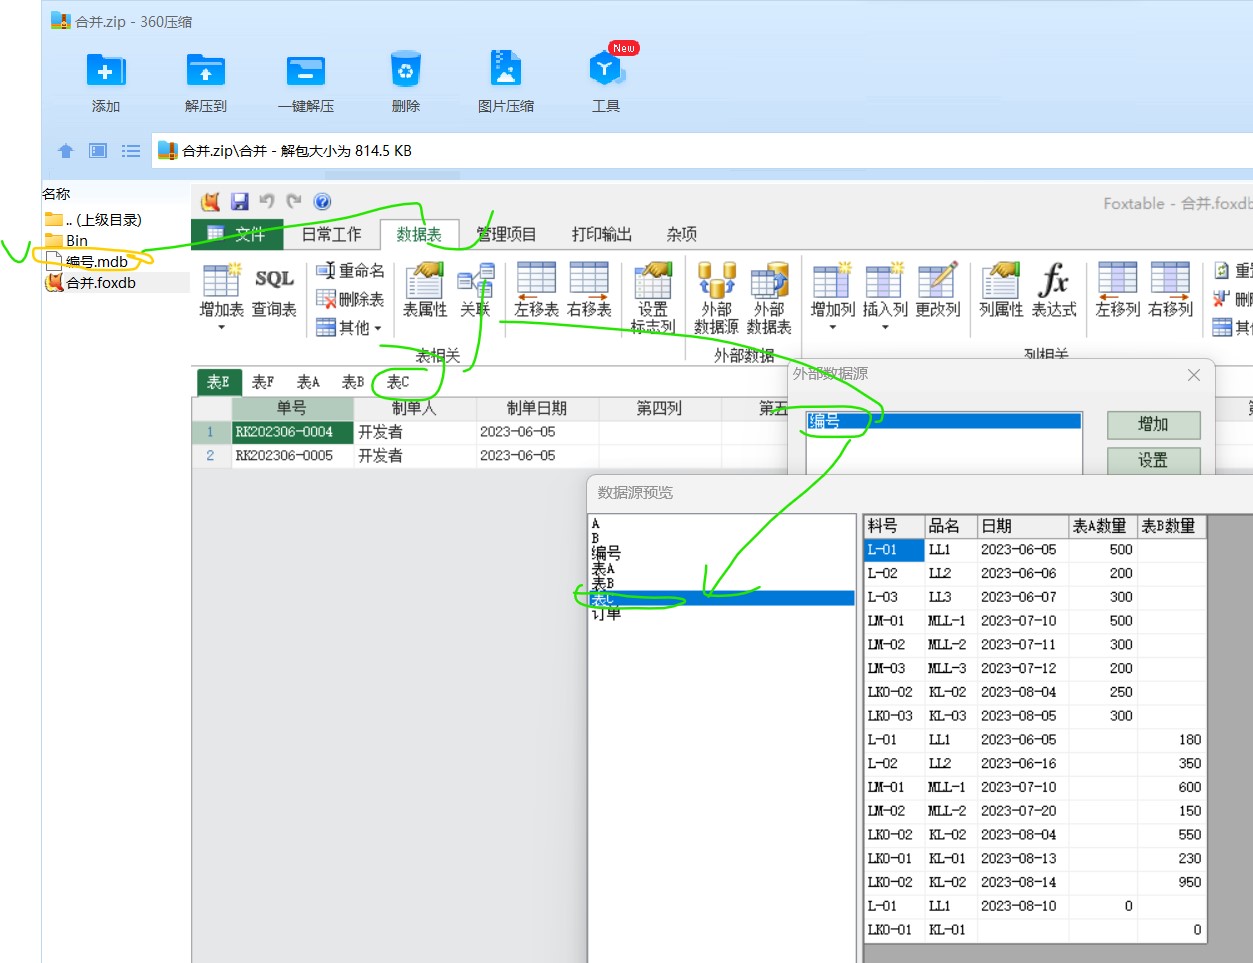Image resolution: width=1253 pixels, height=963 pixels.
Task: Go up a directory with the up arrow
Action: [66, 151]
